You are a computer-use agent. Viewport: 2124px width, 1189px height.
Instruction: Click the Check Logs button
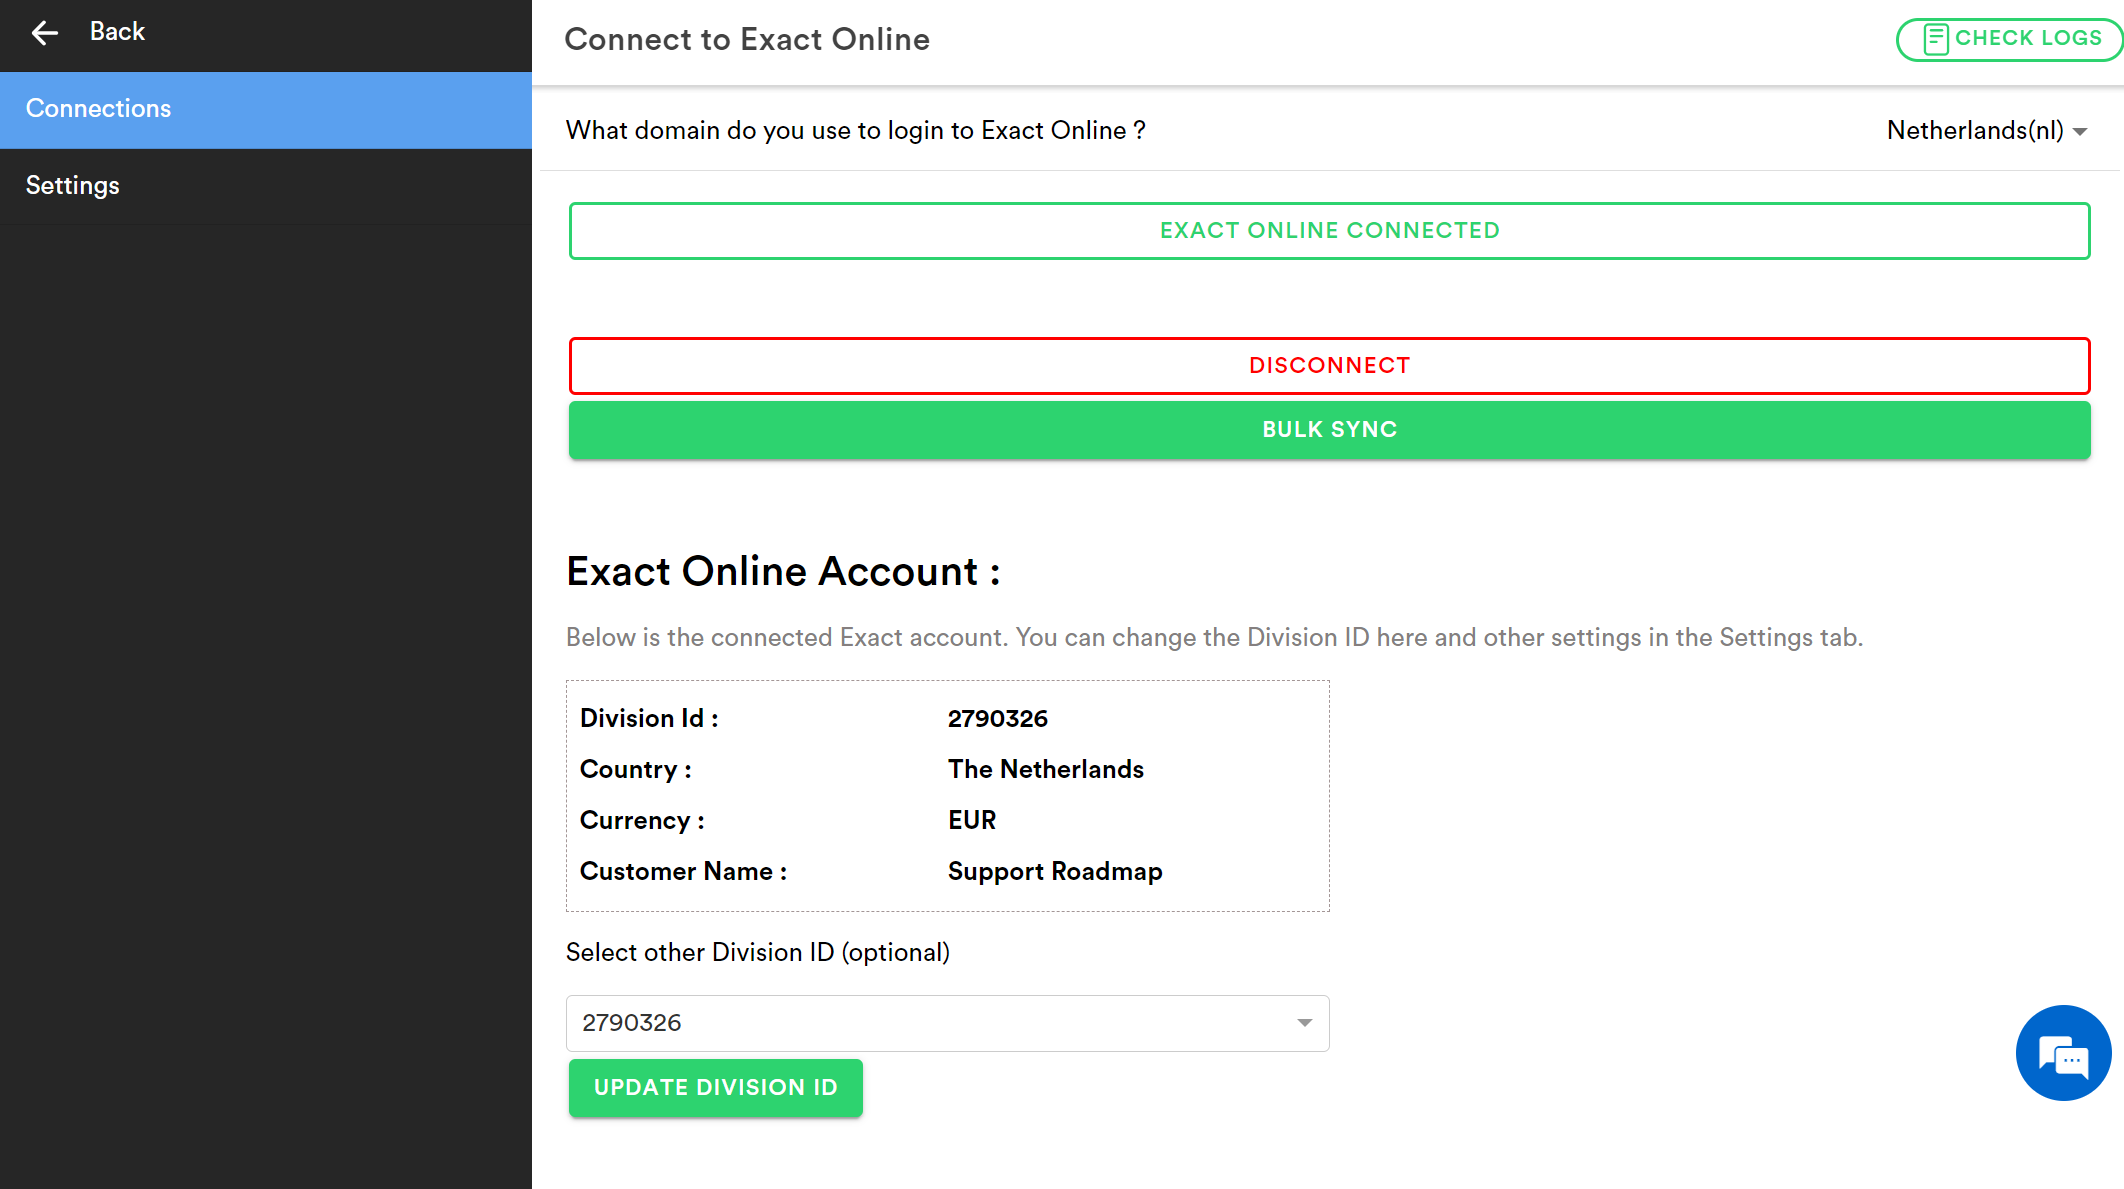coord(2009,39)
